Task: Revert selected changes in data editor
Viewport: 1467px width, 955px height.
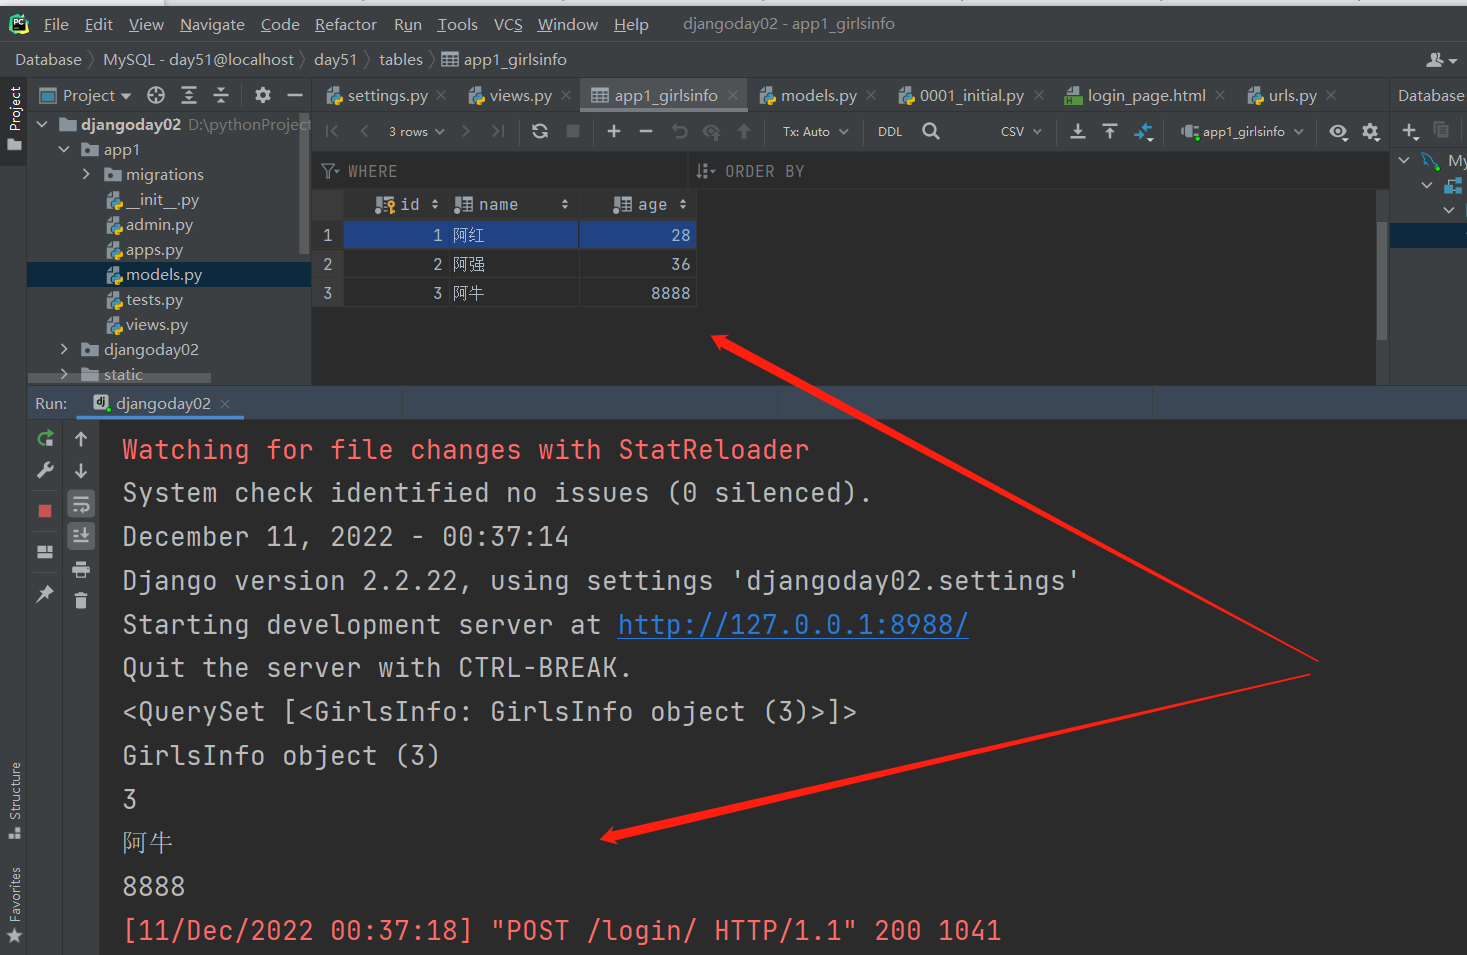Action: (x=680, y=131)
